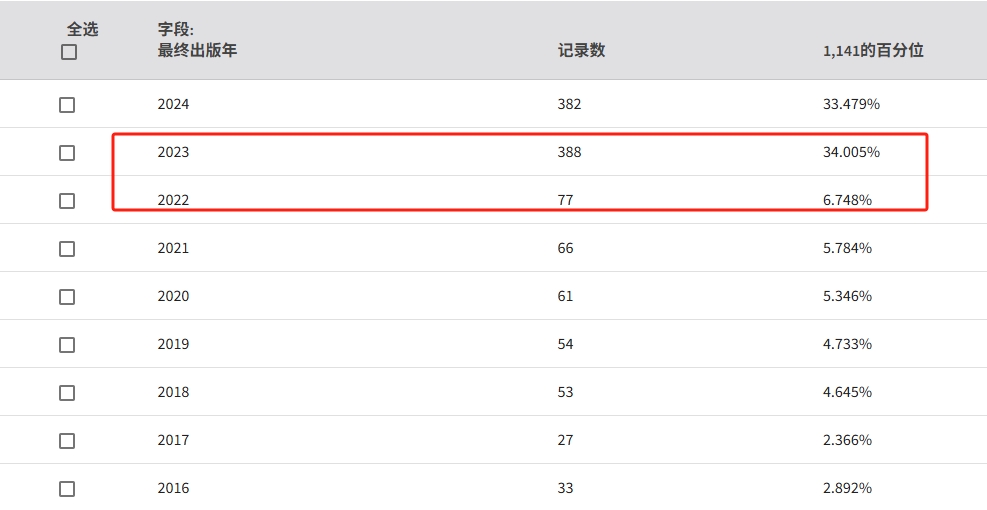This screenshot has width=987, height=510.
Task: Click record count 388
Action: point(569,152)
